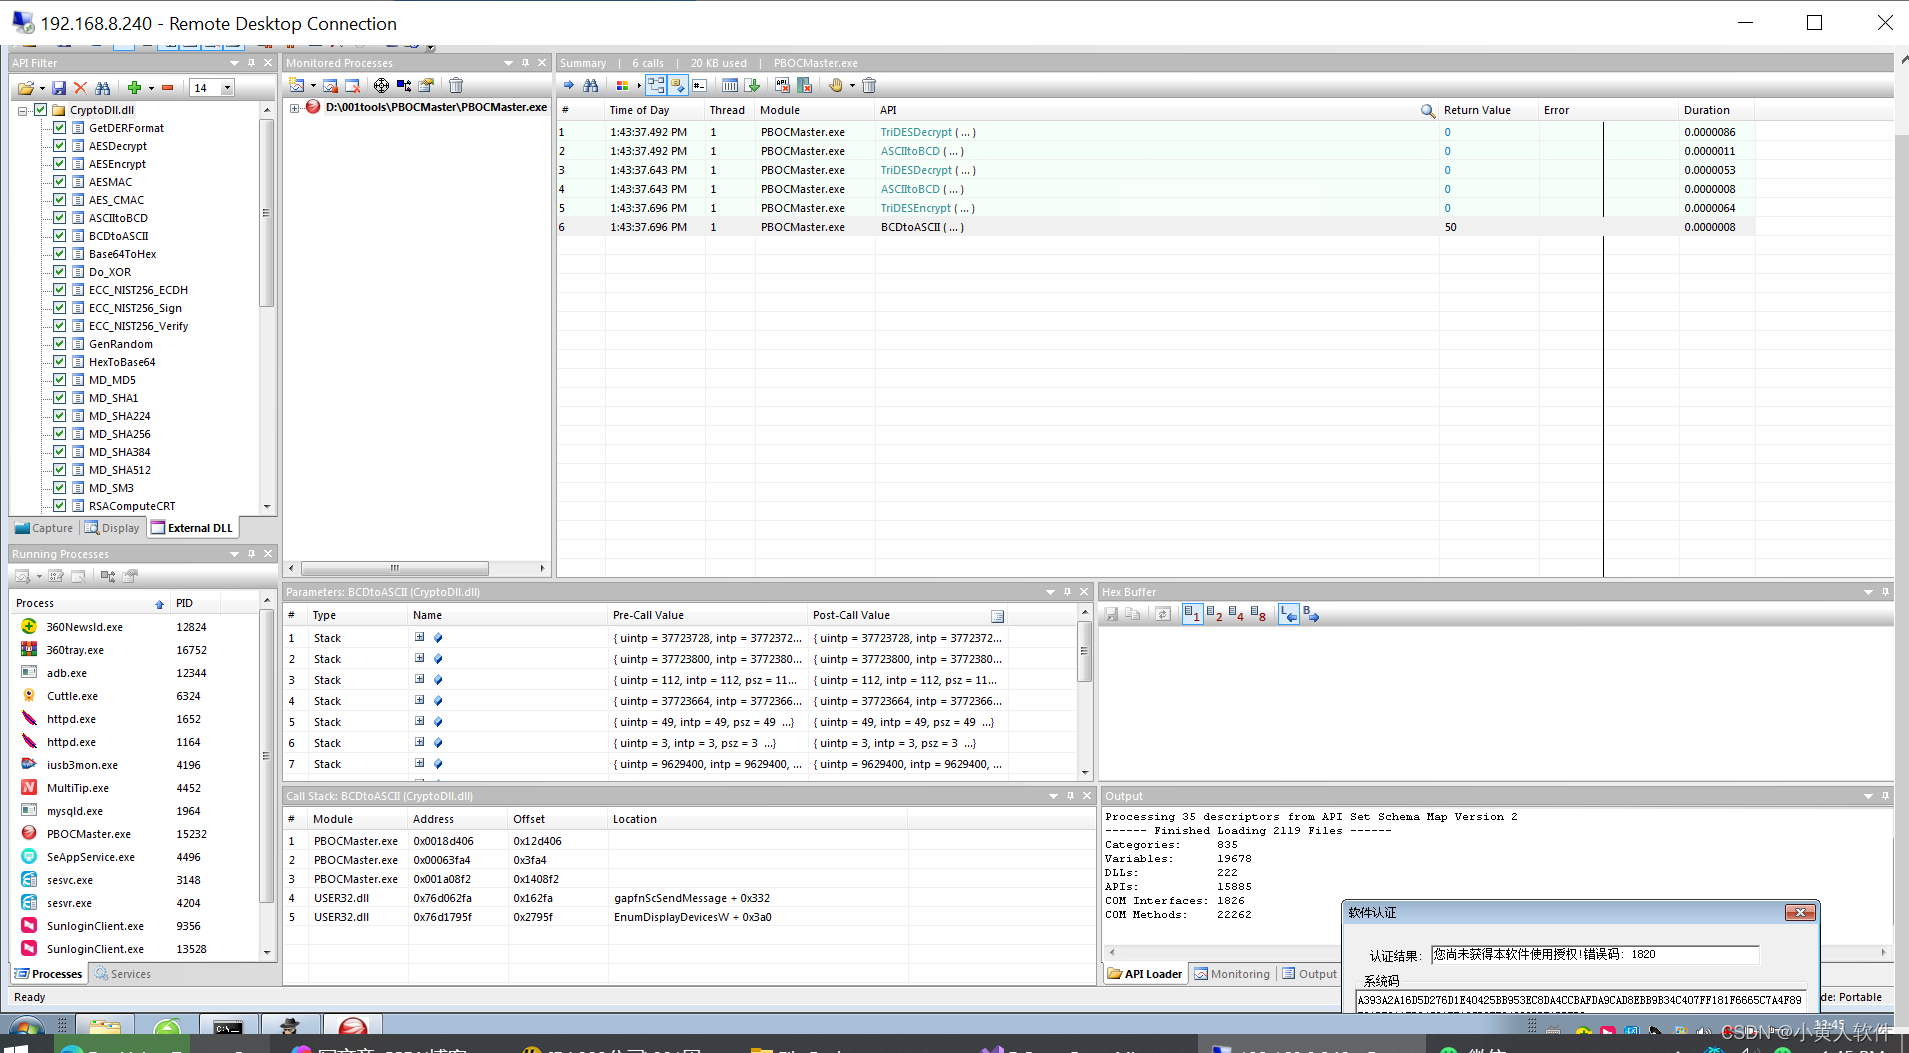
Task: Toggle ASCIItoBCD checkbox in API Filter
Action: coord(59,218)
